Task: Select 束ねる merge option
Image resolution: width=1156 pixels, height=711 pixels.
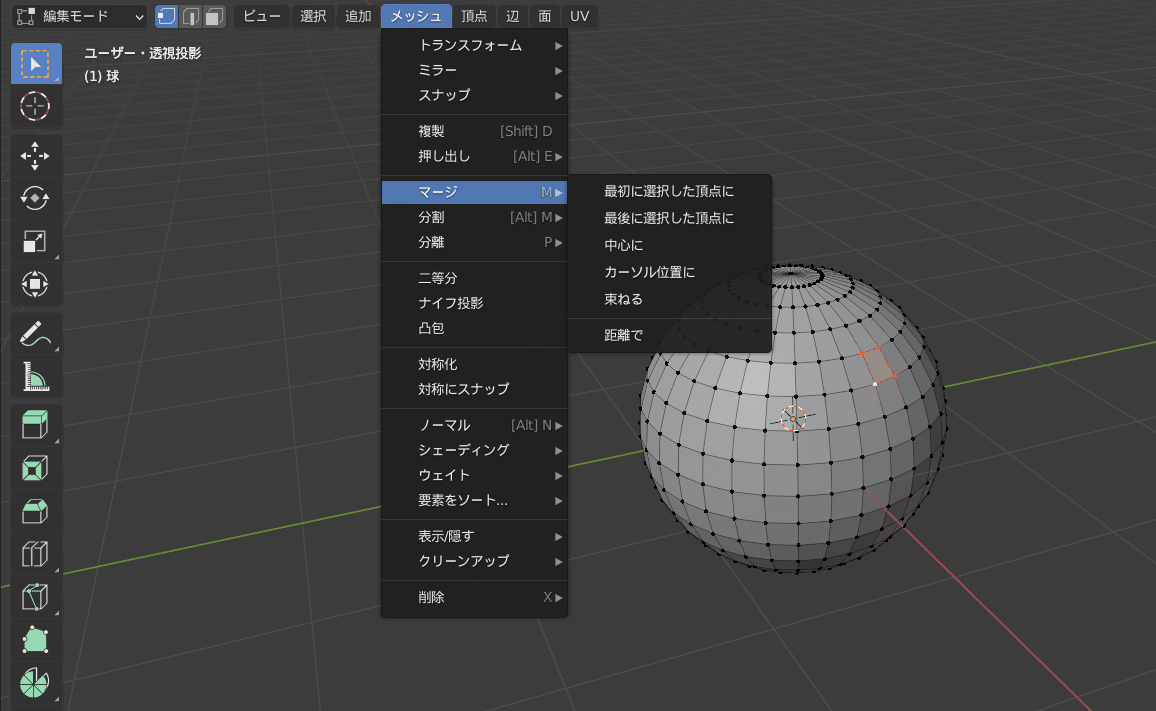Action: click(669, 300)
